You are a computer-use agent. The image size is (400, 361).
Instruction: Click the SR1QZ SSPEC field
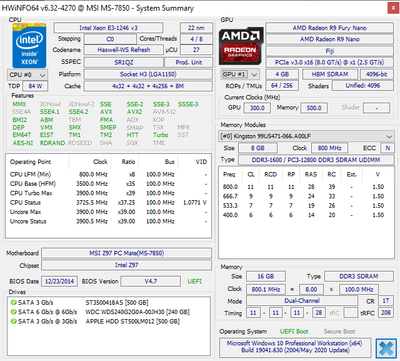coord(124,62)
